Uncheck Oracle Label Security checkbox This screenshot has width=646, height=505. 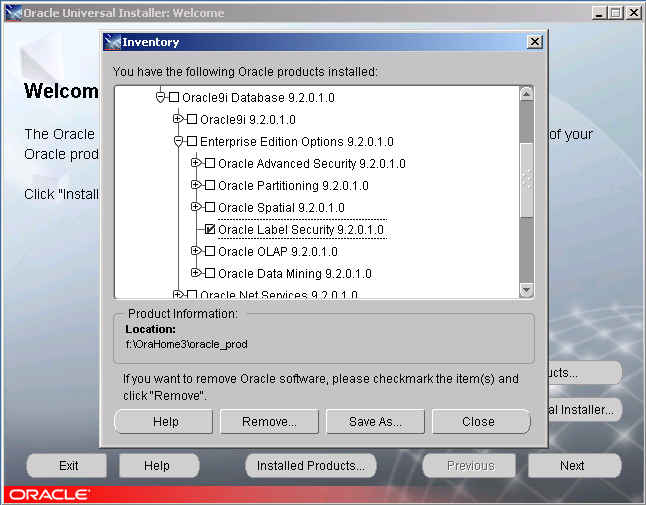(210, 229)
